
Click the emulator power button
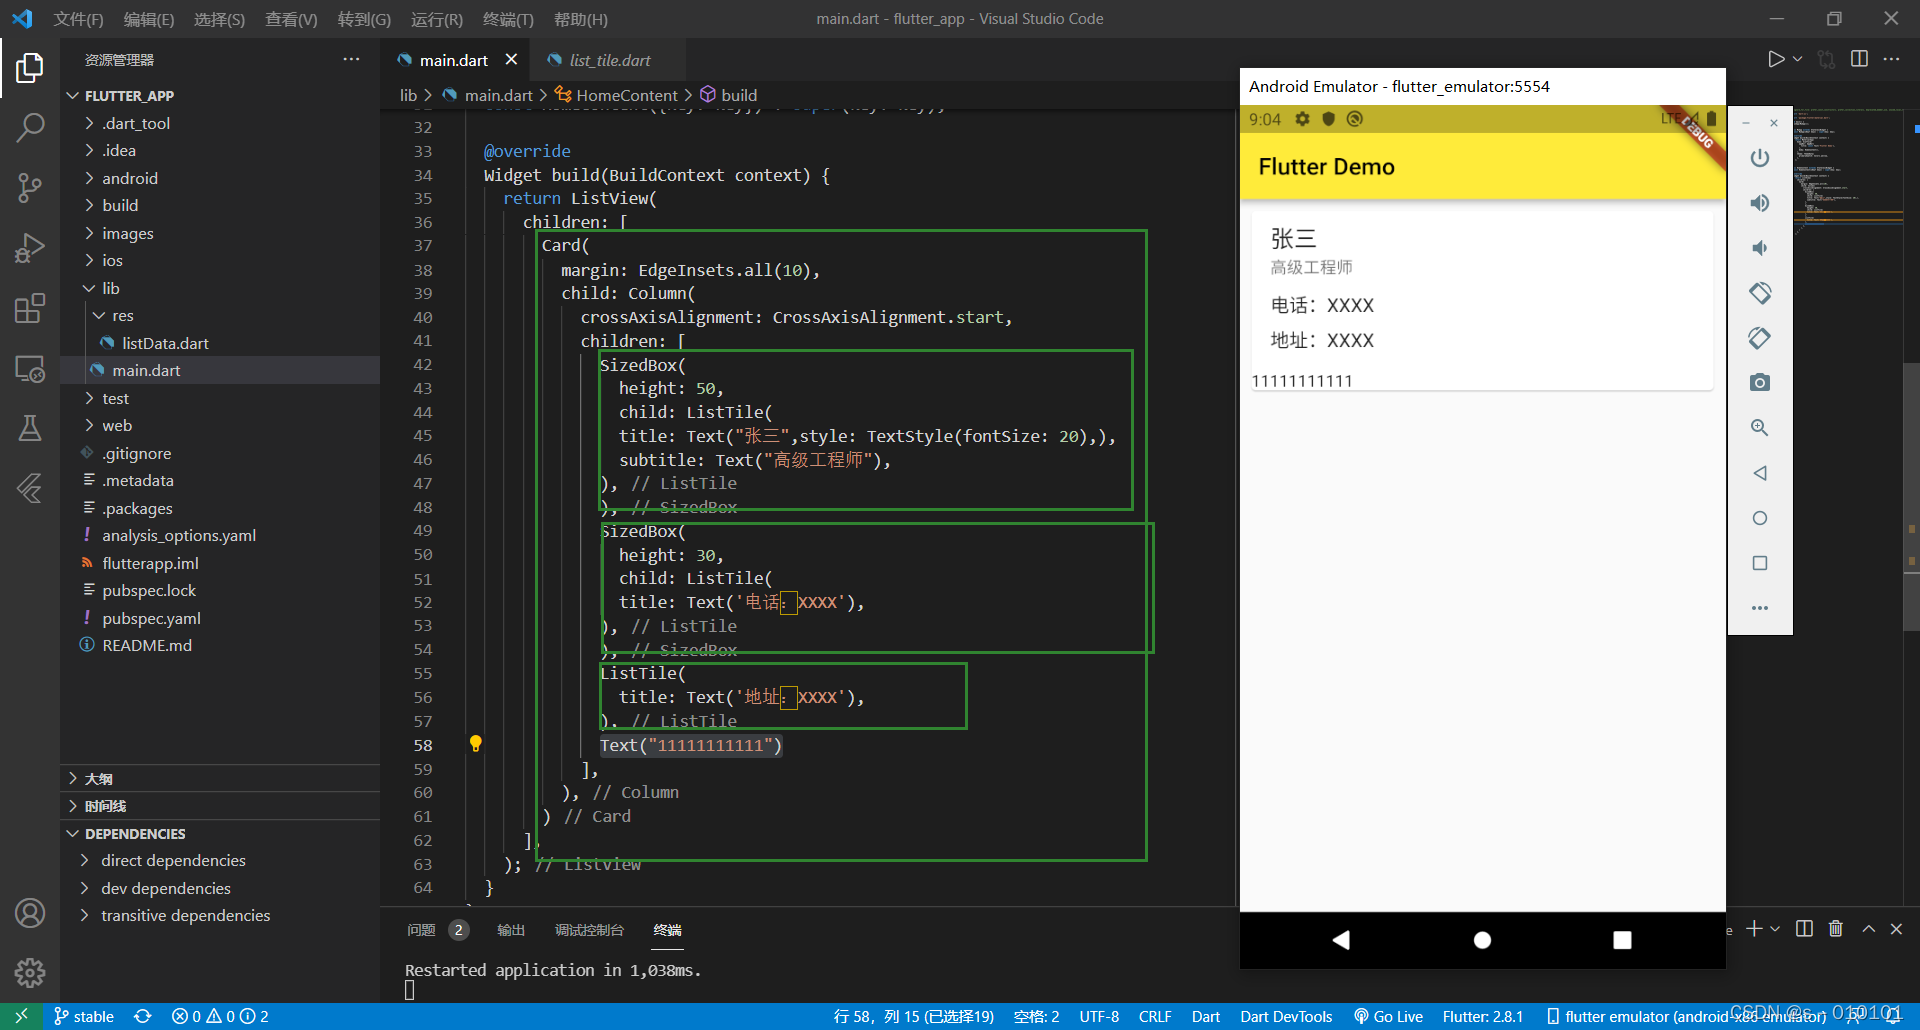(1760, 158)
